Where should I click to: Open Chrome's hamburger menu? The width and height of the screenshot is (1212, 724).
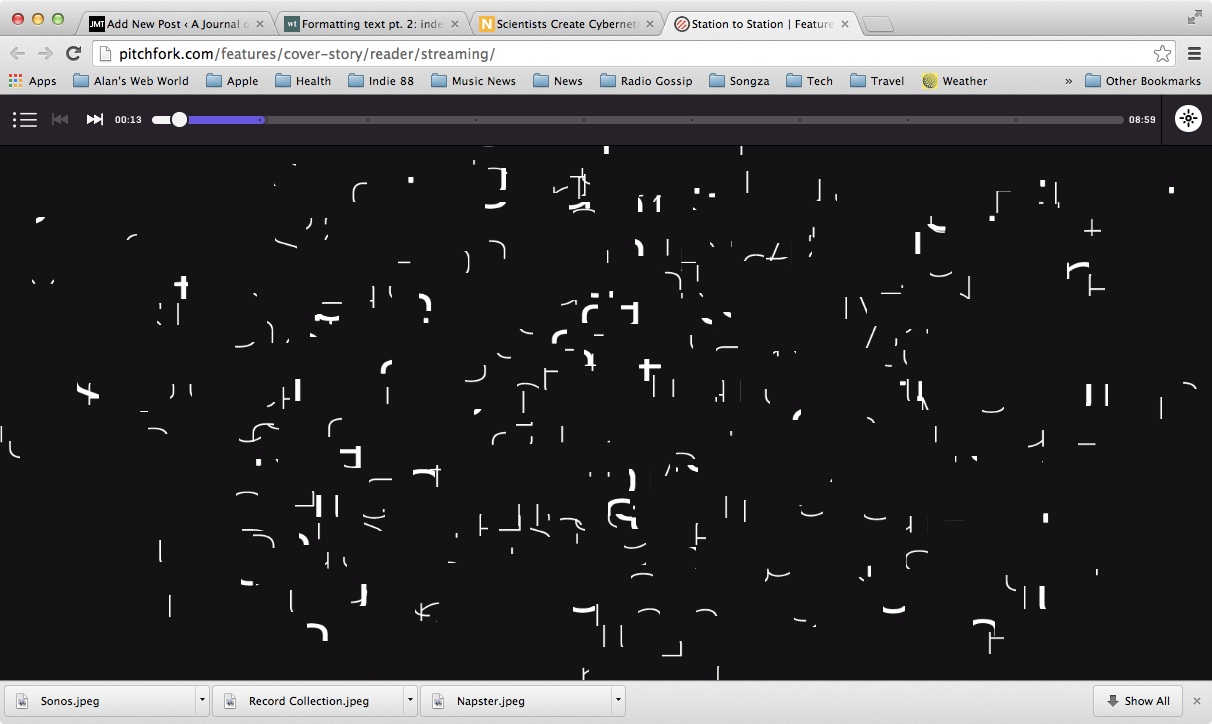[1194, 54]
